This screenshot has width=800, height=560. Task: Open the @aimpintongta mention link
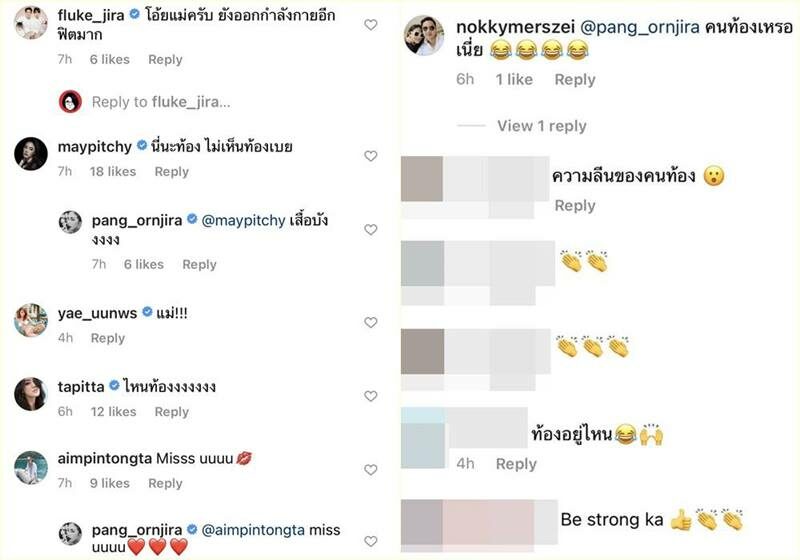click(253, 530)
